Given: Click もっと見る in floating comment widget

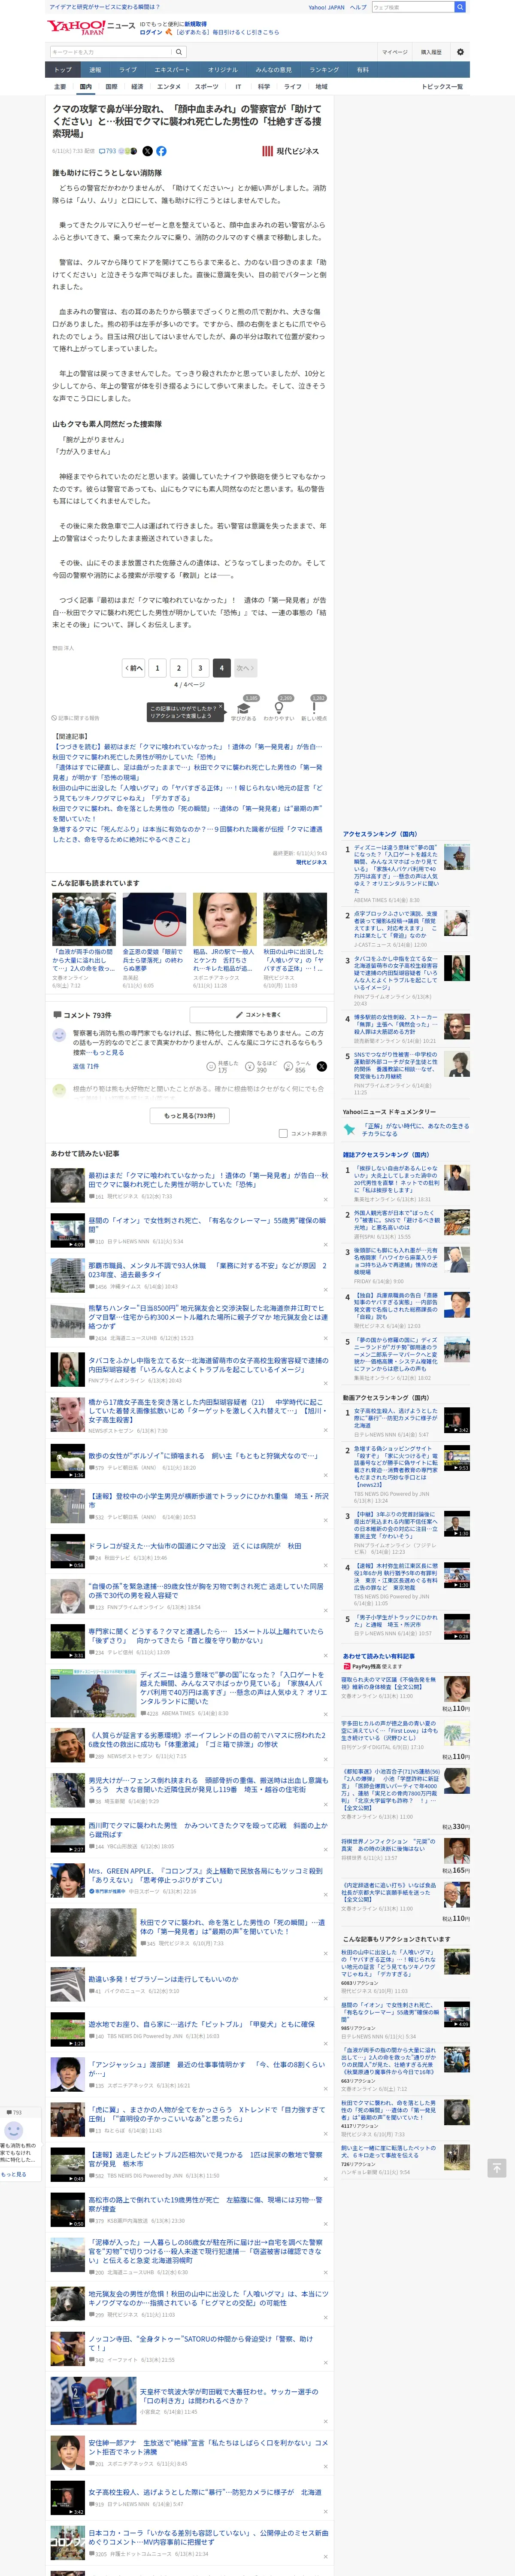Looking at the screenshot, I should click(13, 2174).
